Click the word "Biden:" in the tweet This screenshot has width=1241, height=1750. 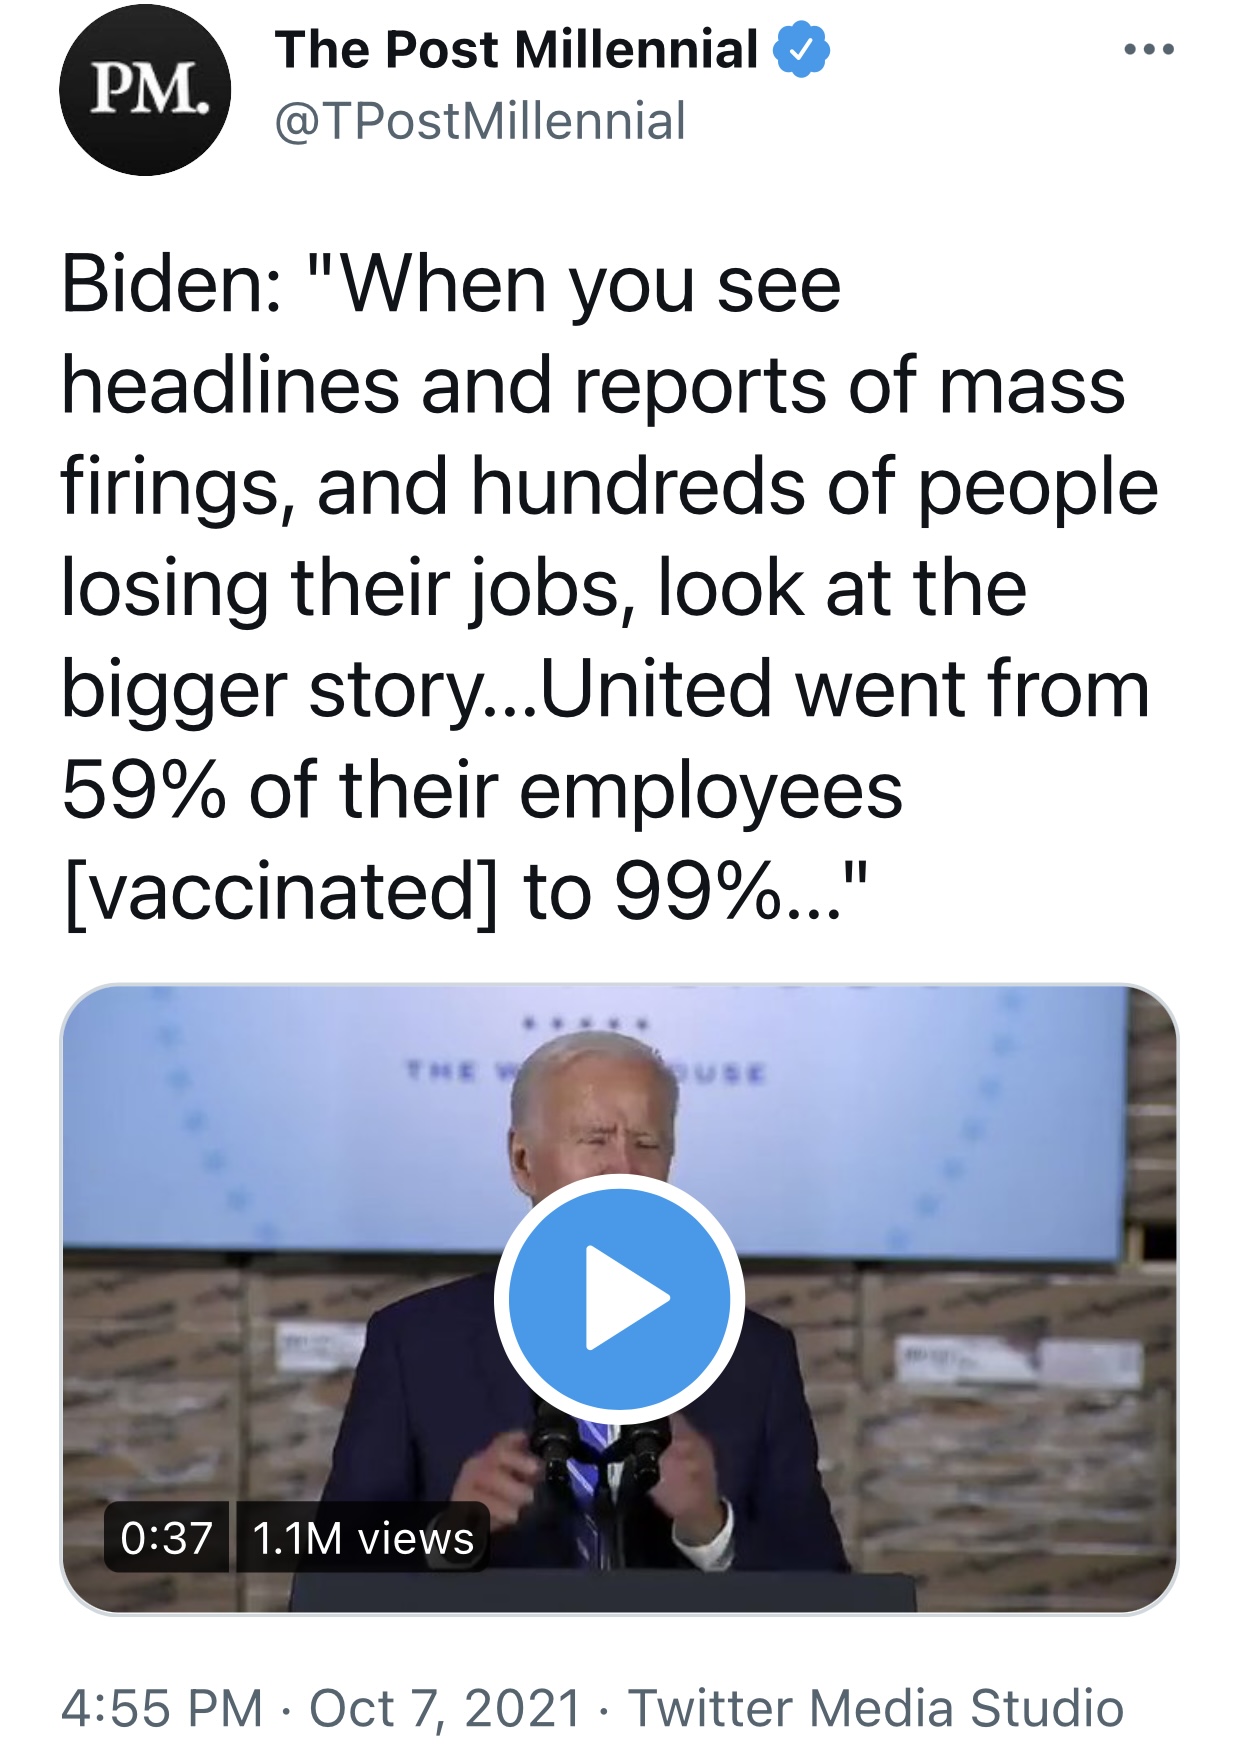[x=171, y=285]
